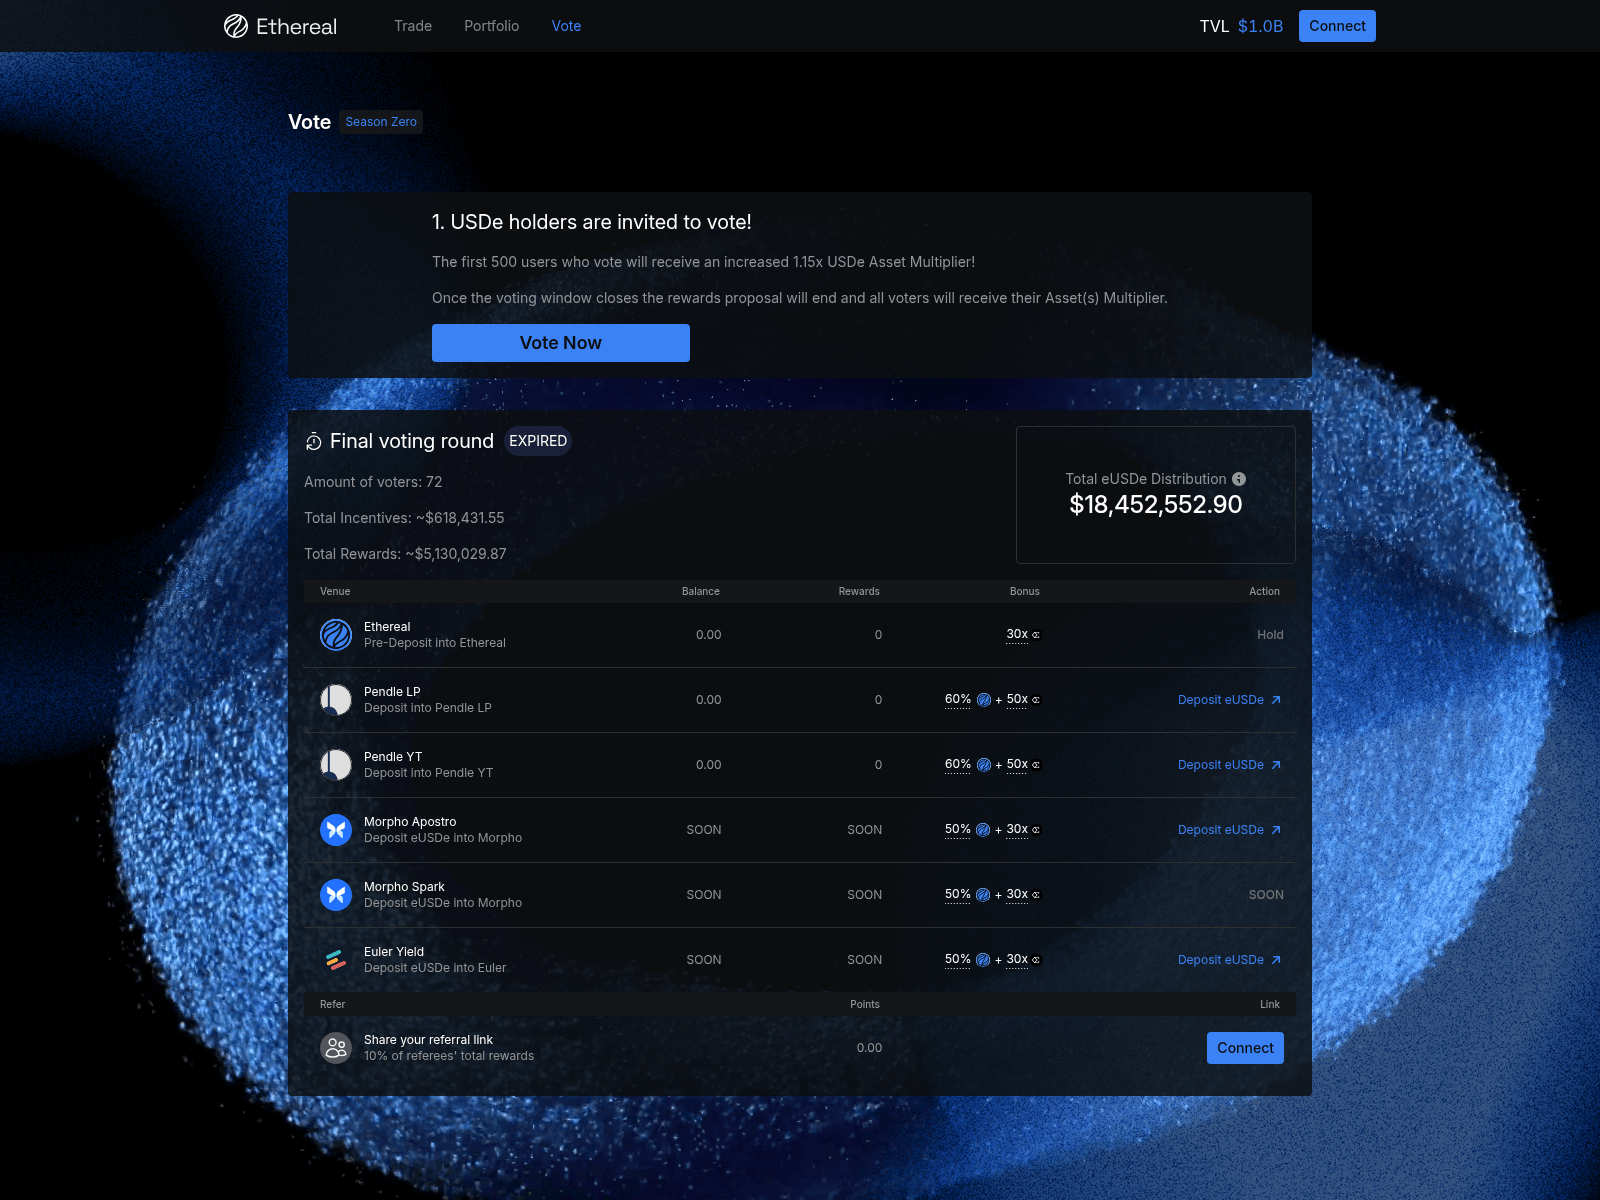Click the Ethereal logo icon in header
This screenshot has width=1600, height=1200.
pos(236,26)
